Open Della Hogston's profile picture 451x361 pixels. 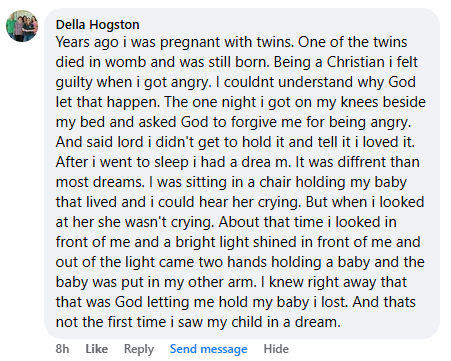[22, 26]
